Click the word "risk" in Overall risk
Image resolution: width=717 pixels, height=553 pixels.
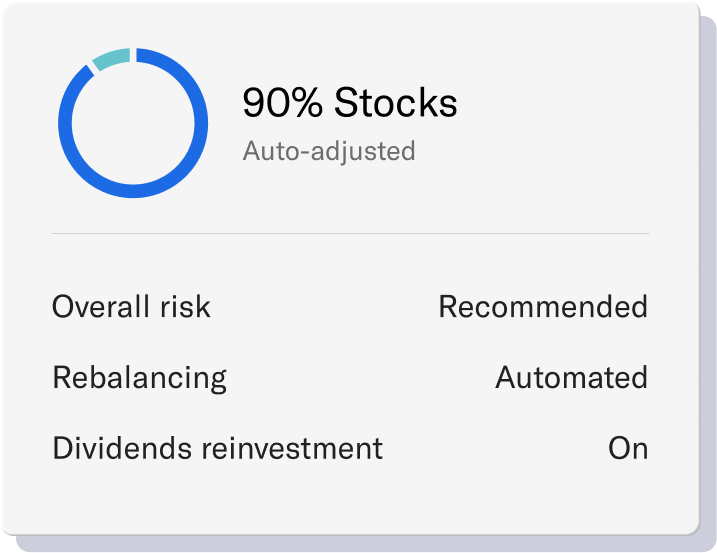tap(184, 306)
